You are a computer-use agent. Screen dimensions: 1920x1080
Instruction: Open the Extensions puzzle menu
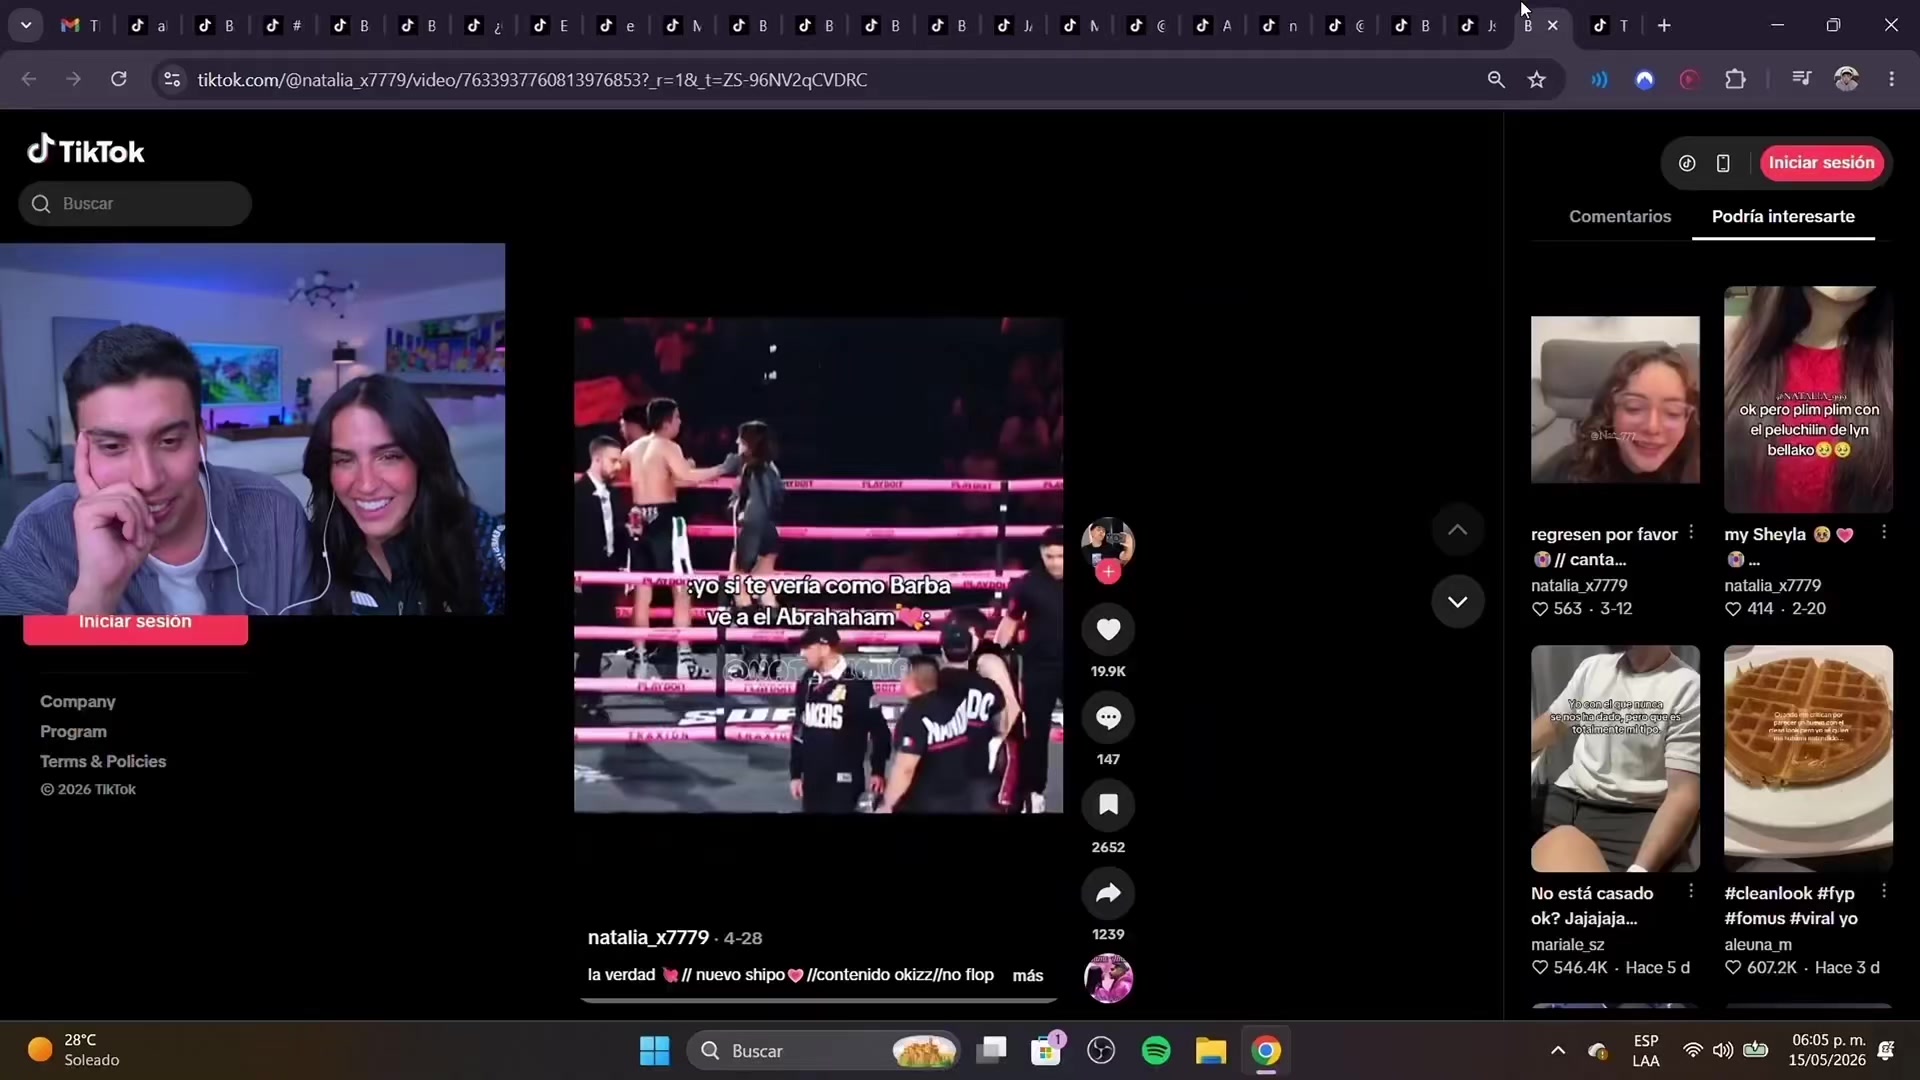1736,79
